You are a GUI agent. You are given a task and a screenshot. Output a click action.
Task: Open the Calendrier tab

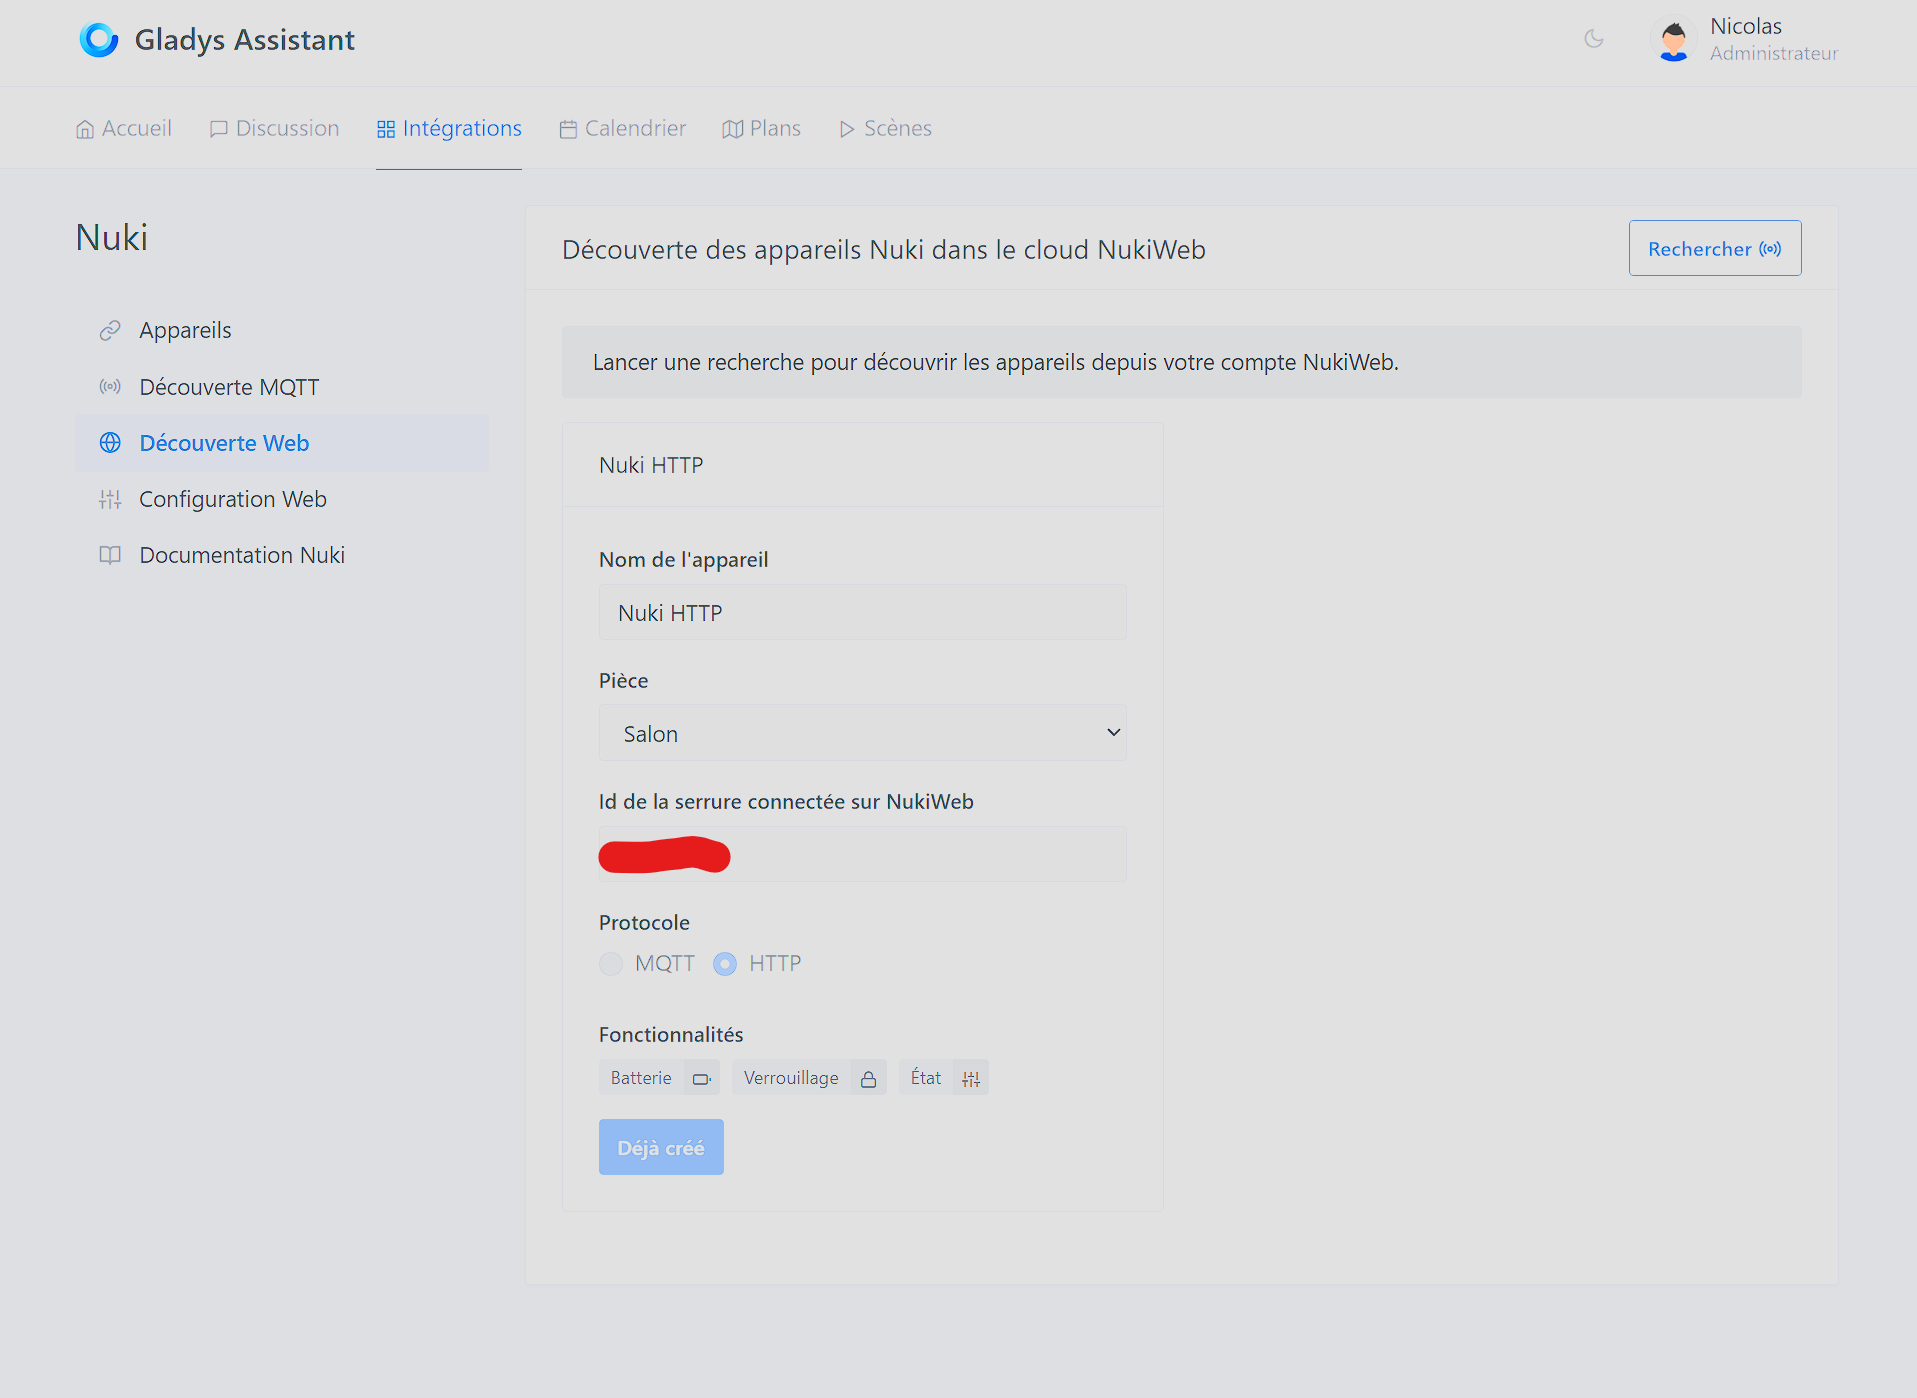point(622,129)
